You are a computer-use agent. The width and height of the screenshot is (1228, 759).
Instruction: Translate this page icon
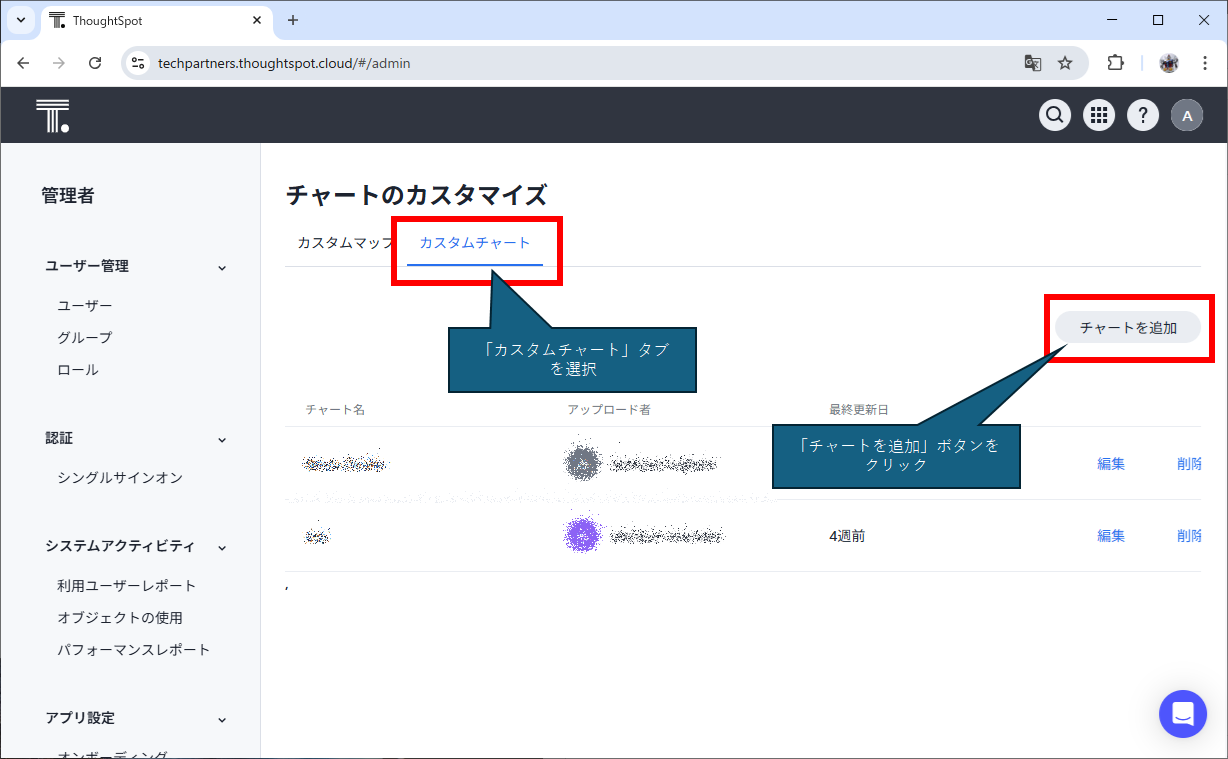[x=1033, y=63]
